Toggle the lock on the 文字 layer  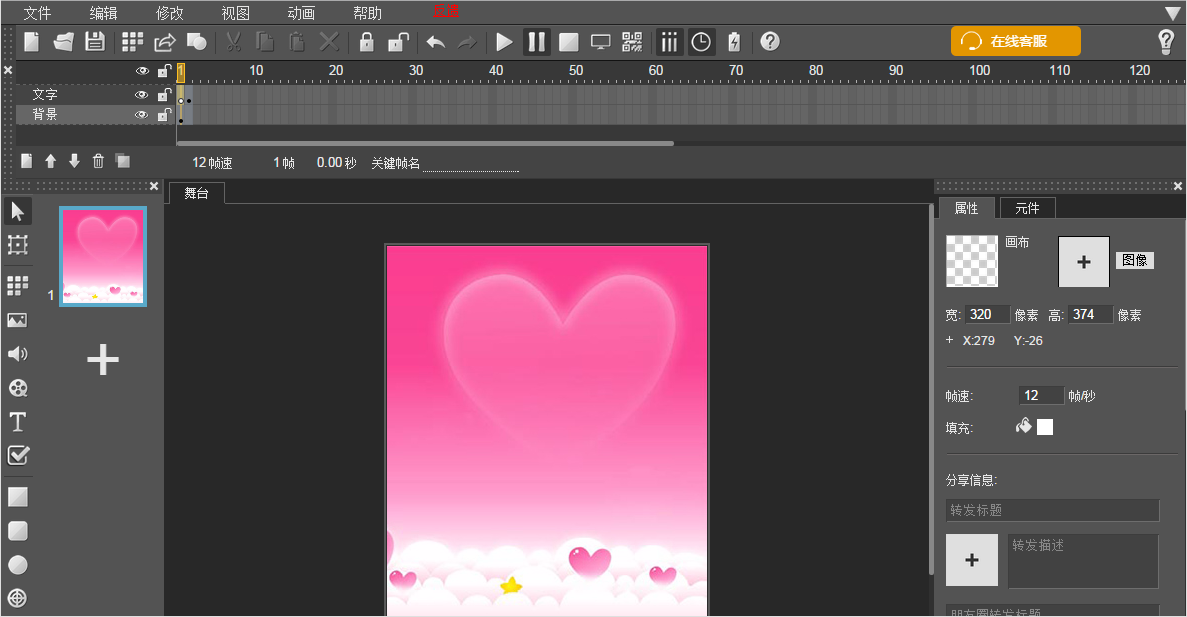(164, 95)
